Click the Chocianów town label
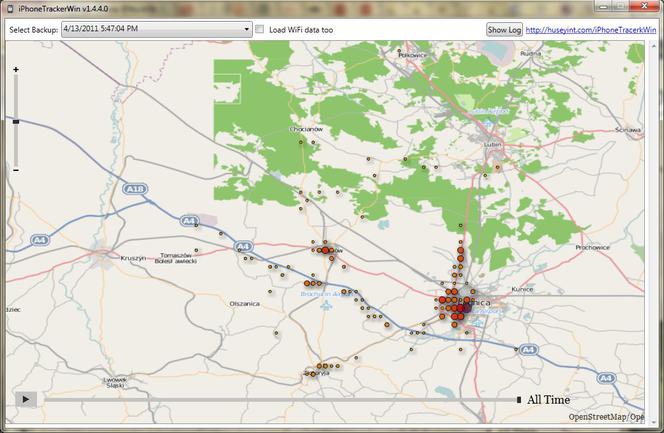664x433 pixels. pos(306,129)
